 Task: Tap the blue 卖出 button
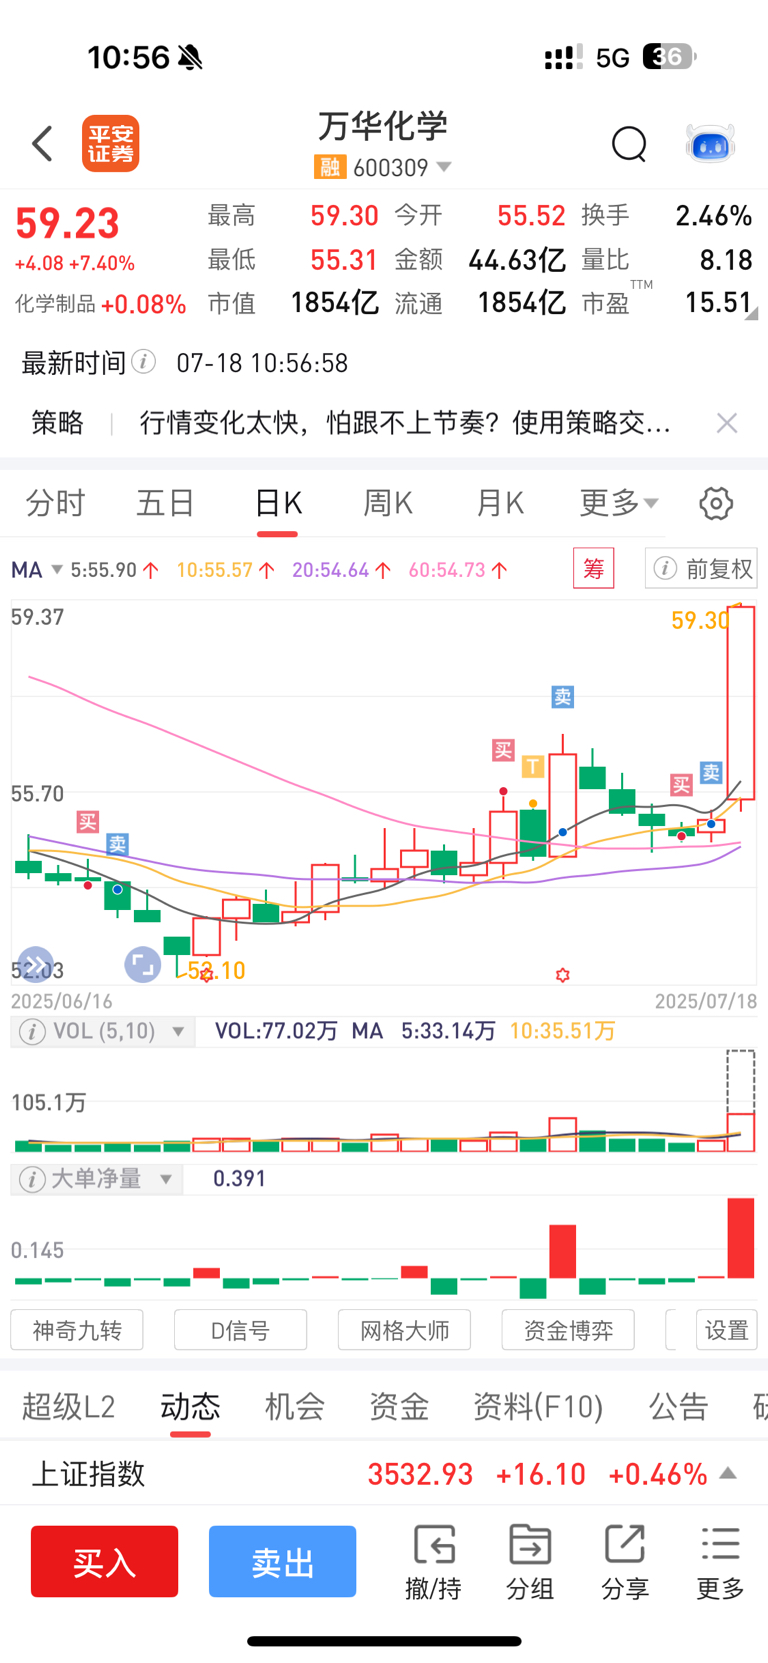(x=283, y=1561)
